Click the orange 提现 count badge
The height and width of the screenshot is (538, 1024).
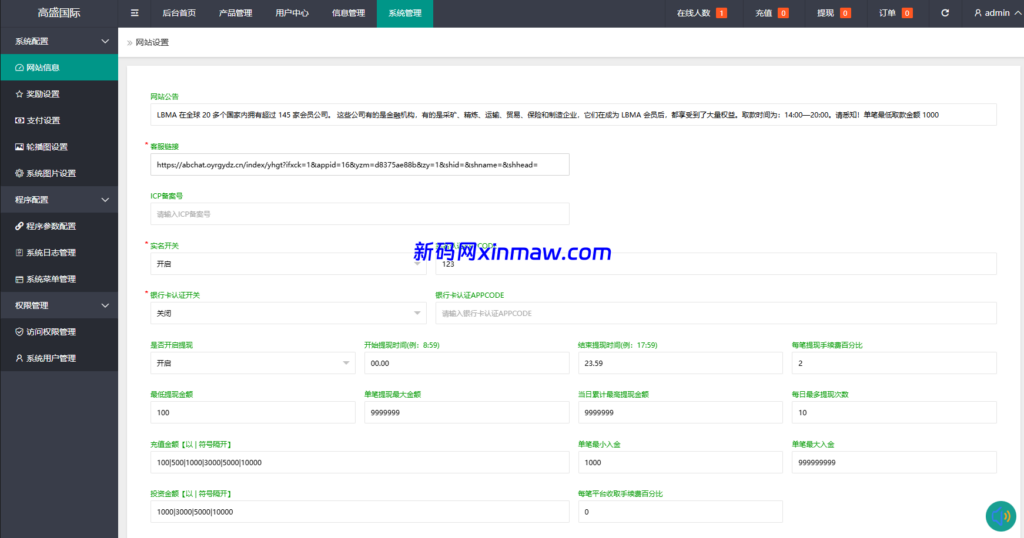tap(845, 13)
